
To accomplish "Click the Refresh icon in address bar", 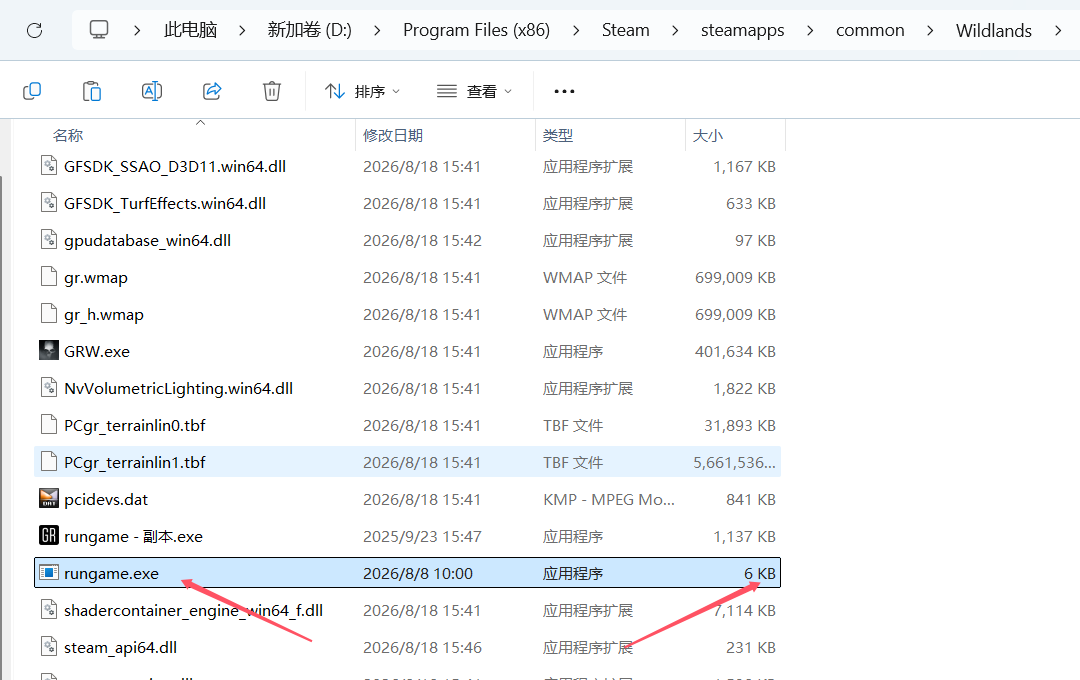I will click(34, 30).
